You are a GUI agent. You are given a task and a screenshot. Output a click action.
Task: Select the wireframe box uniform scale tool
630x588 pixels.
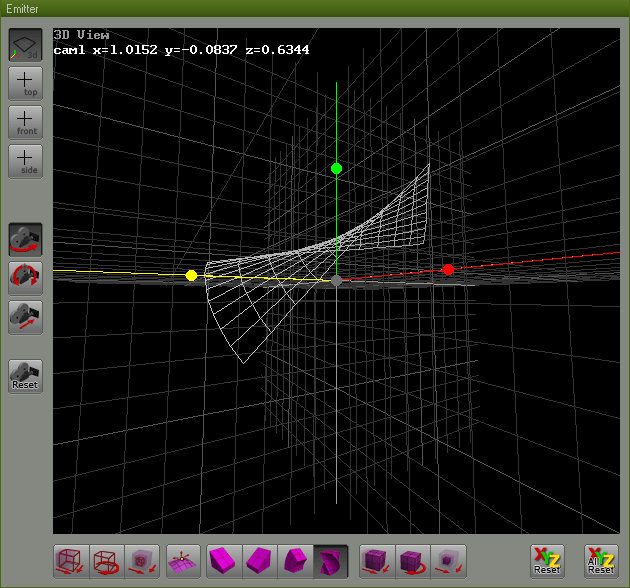click(142, 561)
